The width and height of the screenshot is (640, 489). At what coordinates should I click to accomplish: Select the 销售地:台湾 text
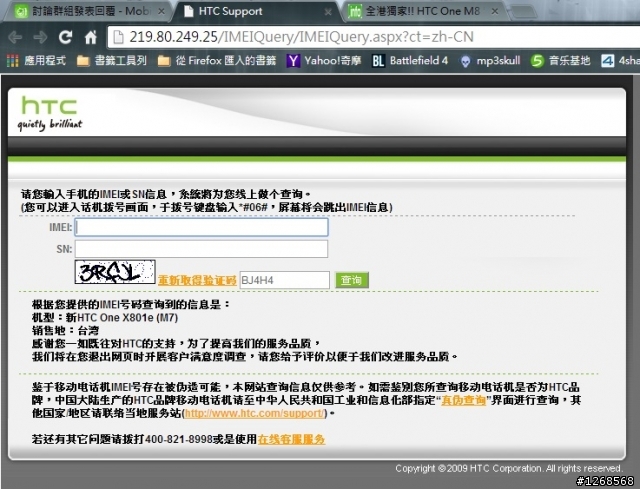tap(65, 331)
